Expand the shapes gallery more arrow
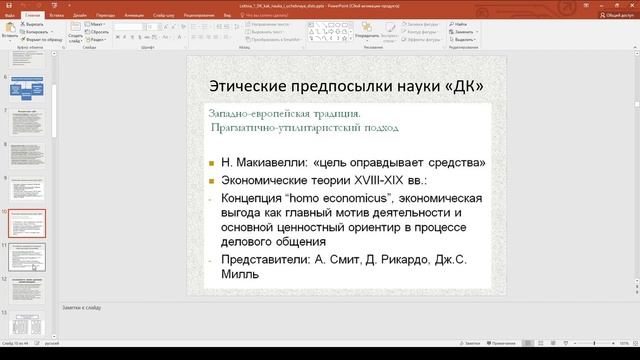 (x=351, y=39)
